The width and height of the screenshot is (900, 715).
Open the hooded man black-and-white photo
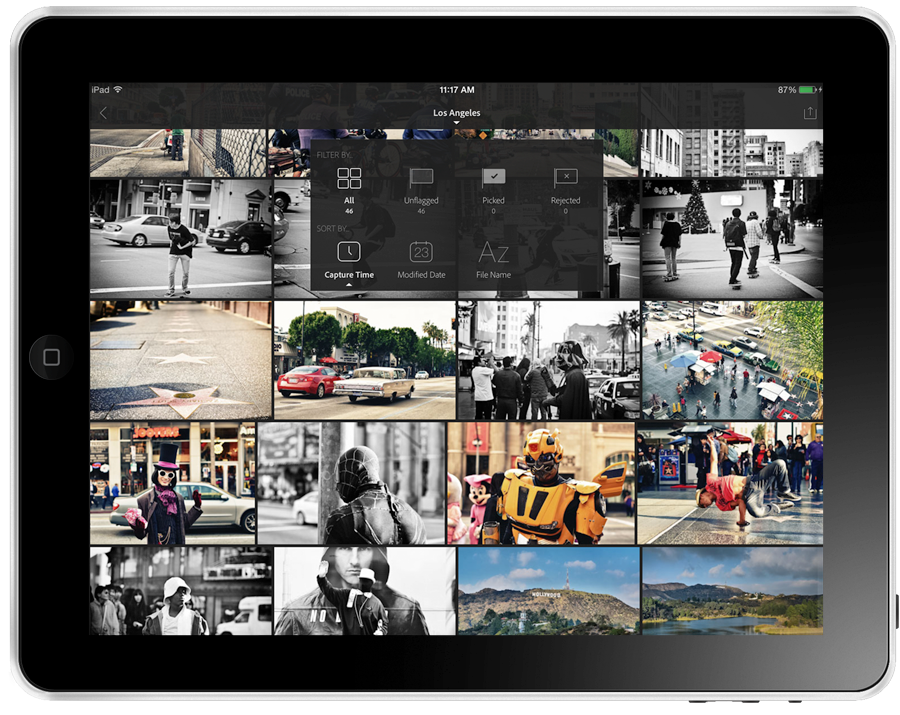tap(365, 590)
